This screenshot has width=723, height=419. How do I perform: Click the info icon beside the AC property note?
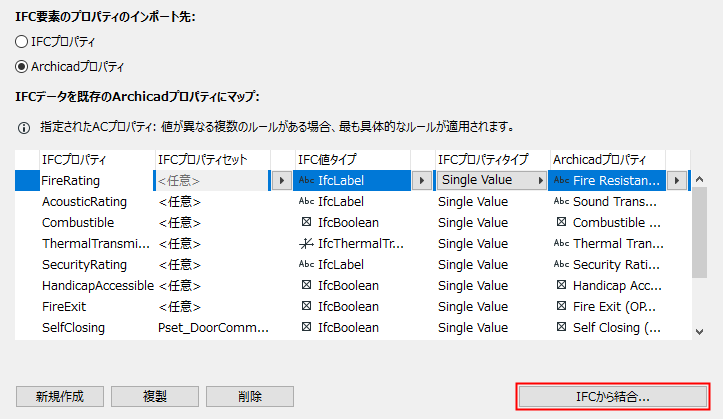point(23,128)
